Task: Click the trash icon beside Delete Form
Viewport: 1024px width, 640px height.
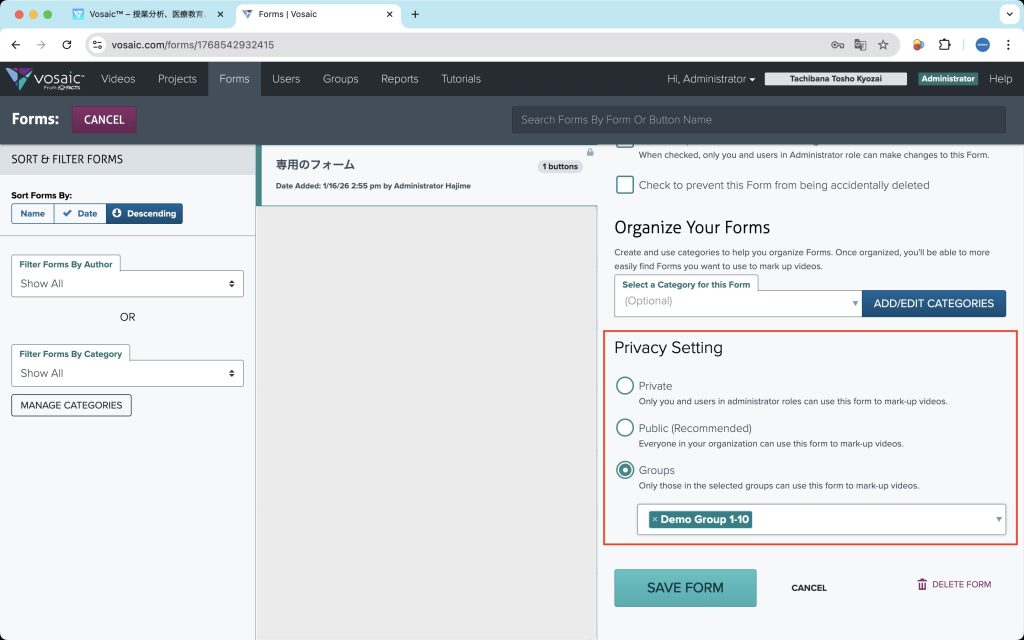Action: point(922,584)
